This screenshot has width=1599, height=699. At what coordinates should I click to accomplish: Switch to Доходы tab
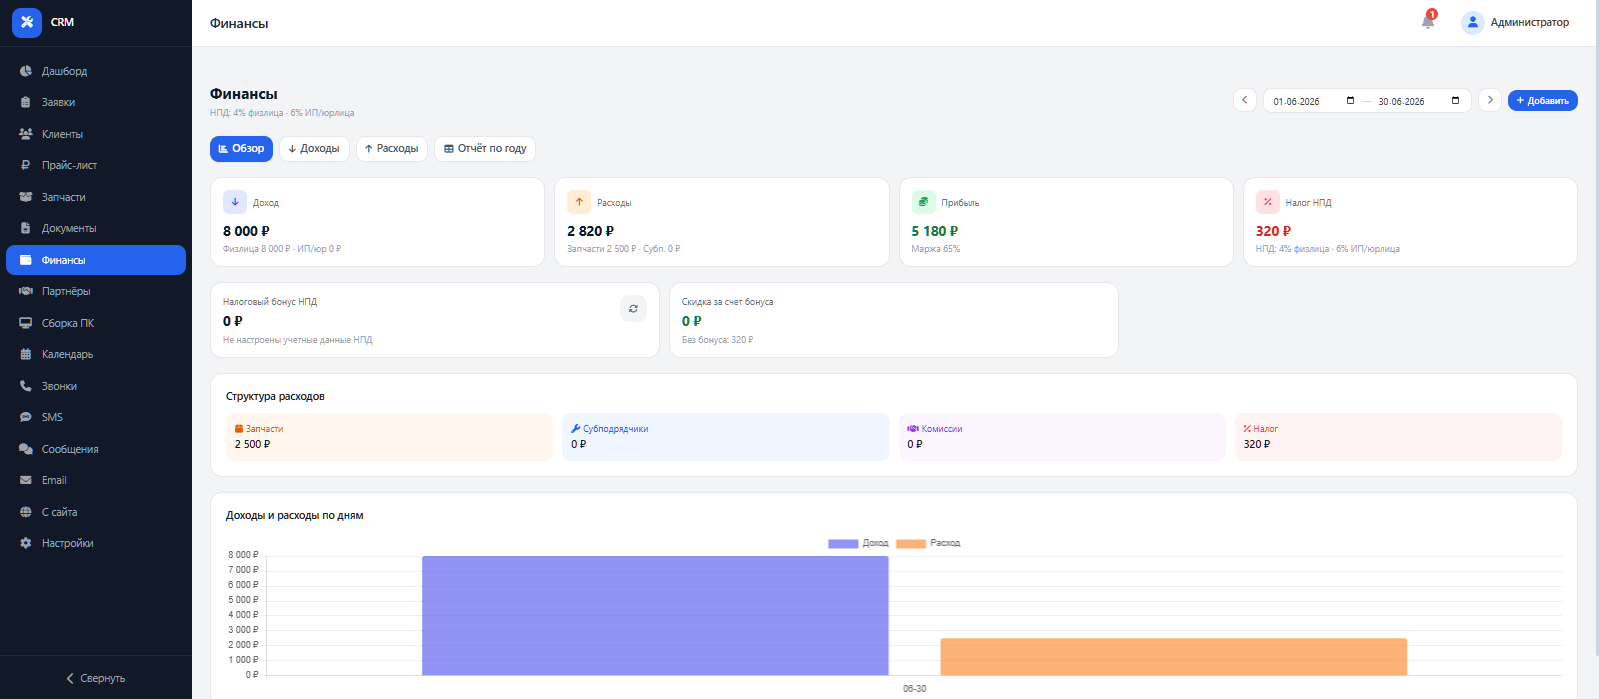click(314, 149)
